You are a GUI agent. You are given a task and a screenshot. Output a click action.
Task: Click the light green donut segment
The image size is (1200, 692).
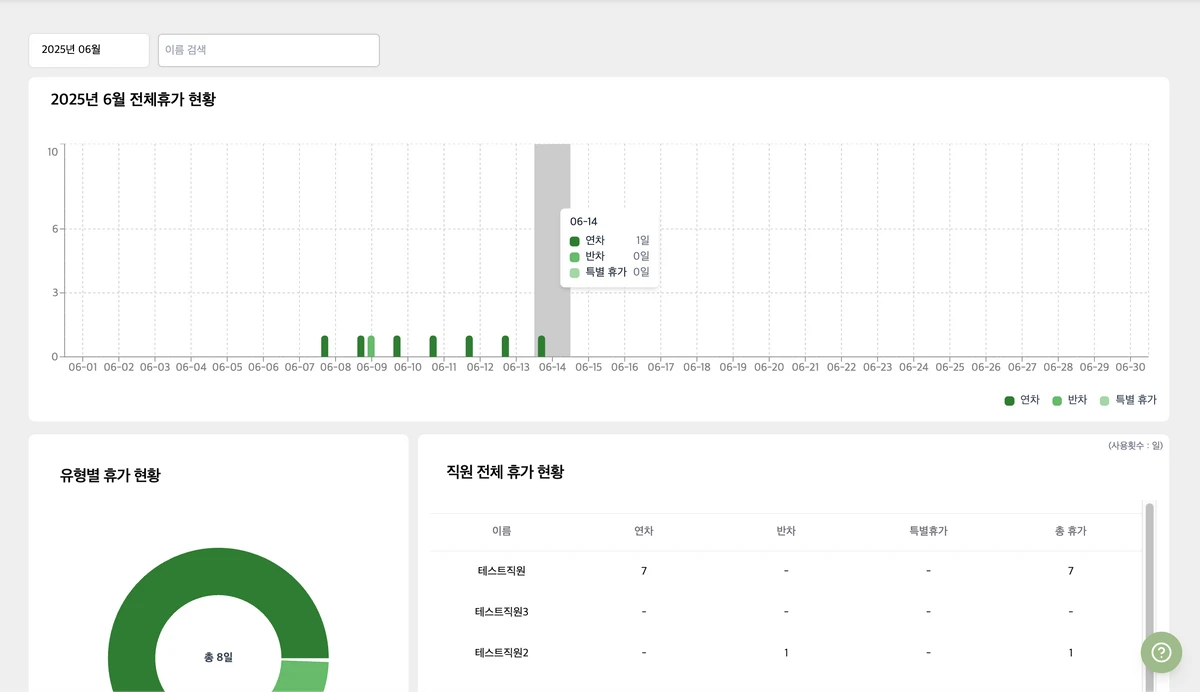[304, 676]
